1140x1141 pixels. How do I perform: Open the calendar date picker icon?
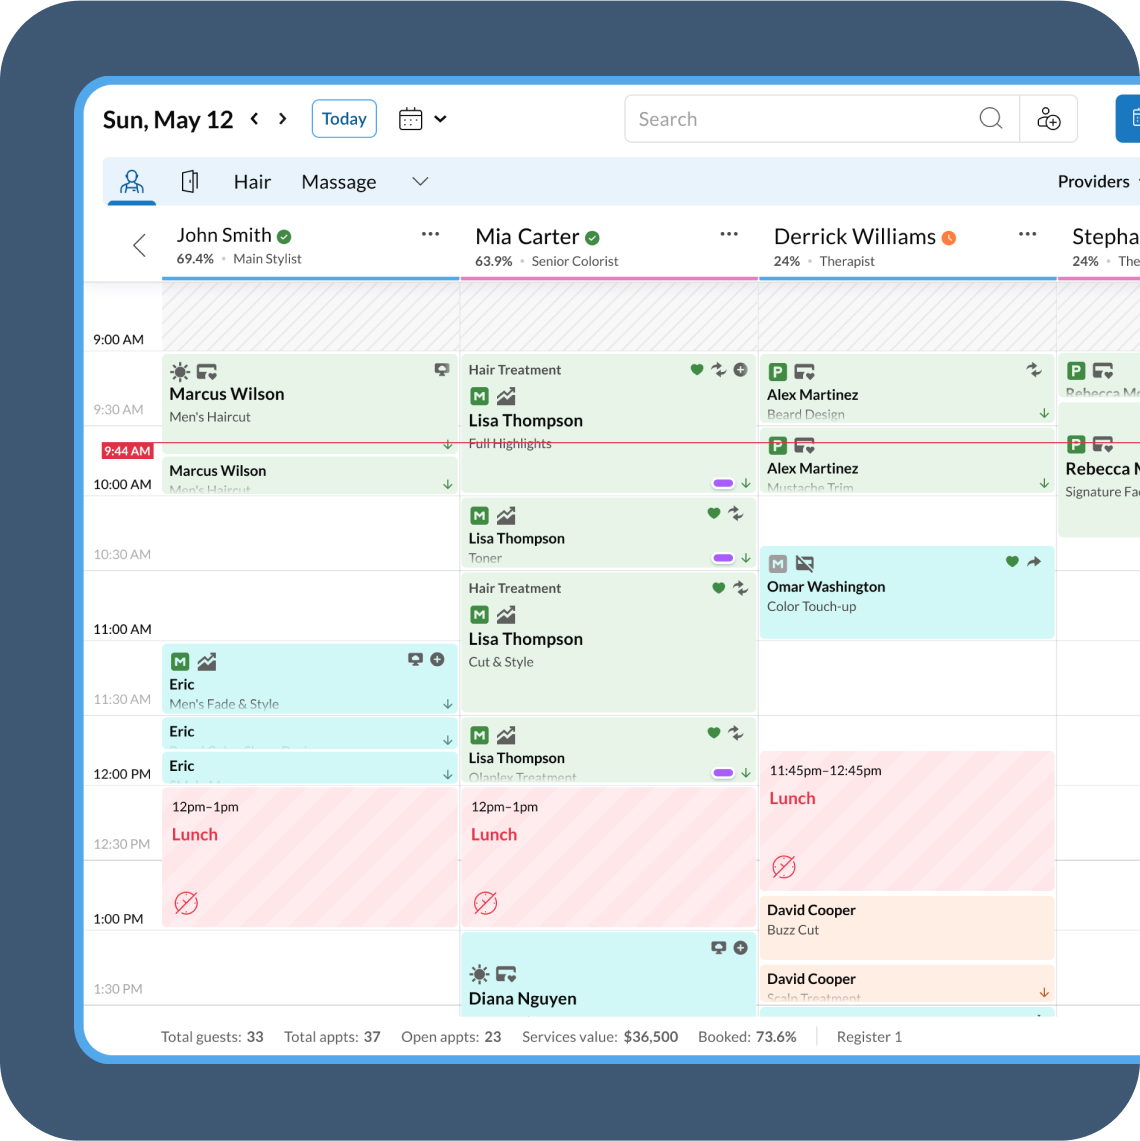pyautogui.click(x=411, y=119)
